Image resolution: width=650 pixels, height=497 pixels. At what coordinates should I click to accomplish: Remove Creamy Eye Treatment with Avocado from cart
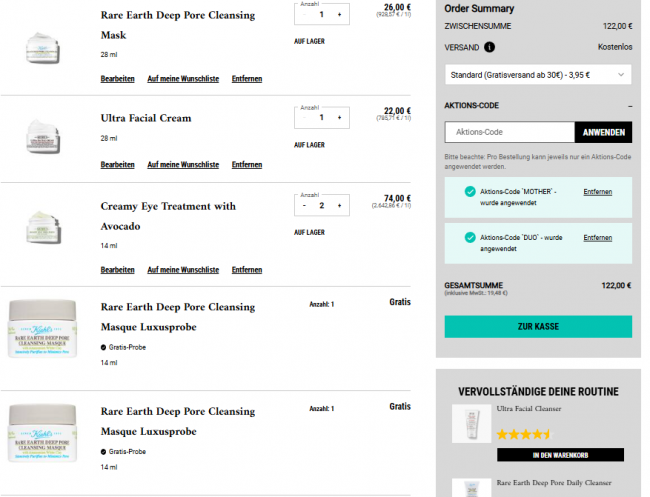tap(247, 270)
